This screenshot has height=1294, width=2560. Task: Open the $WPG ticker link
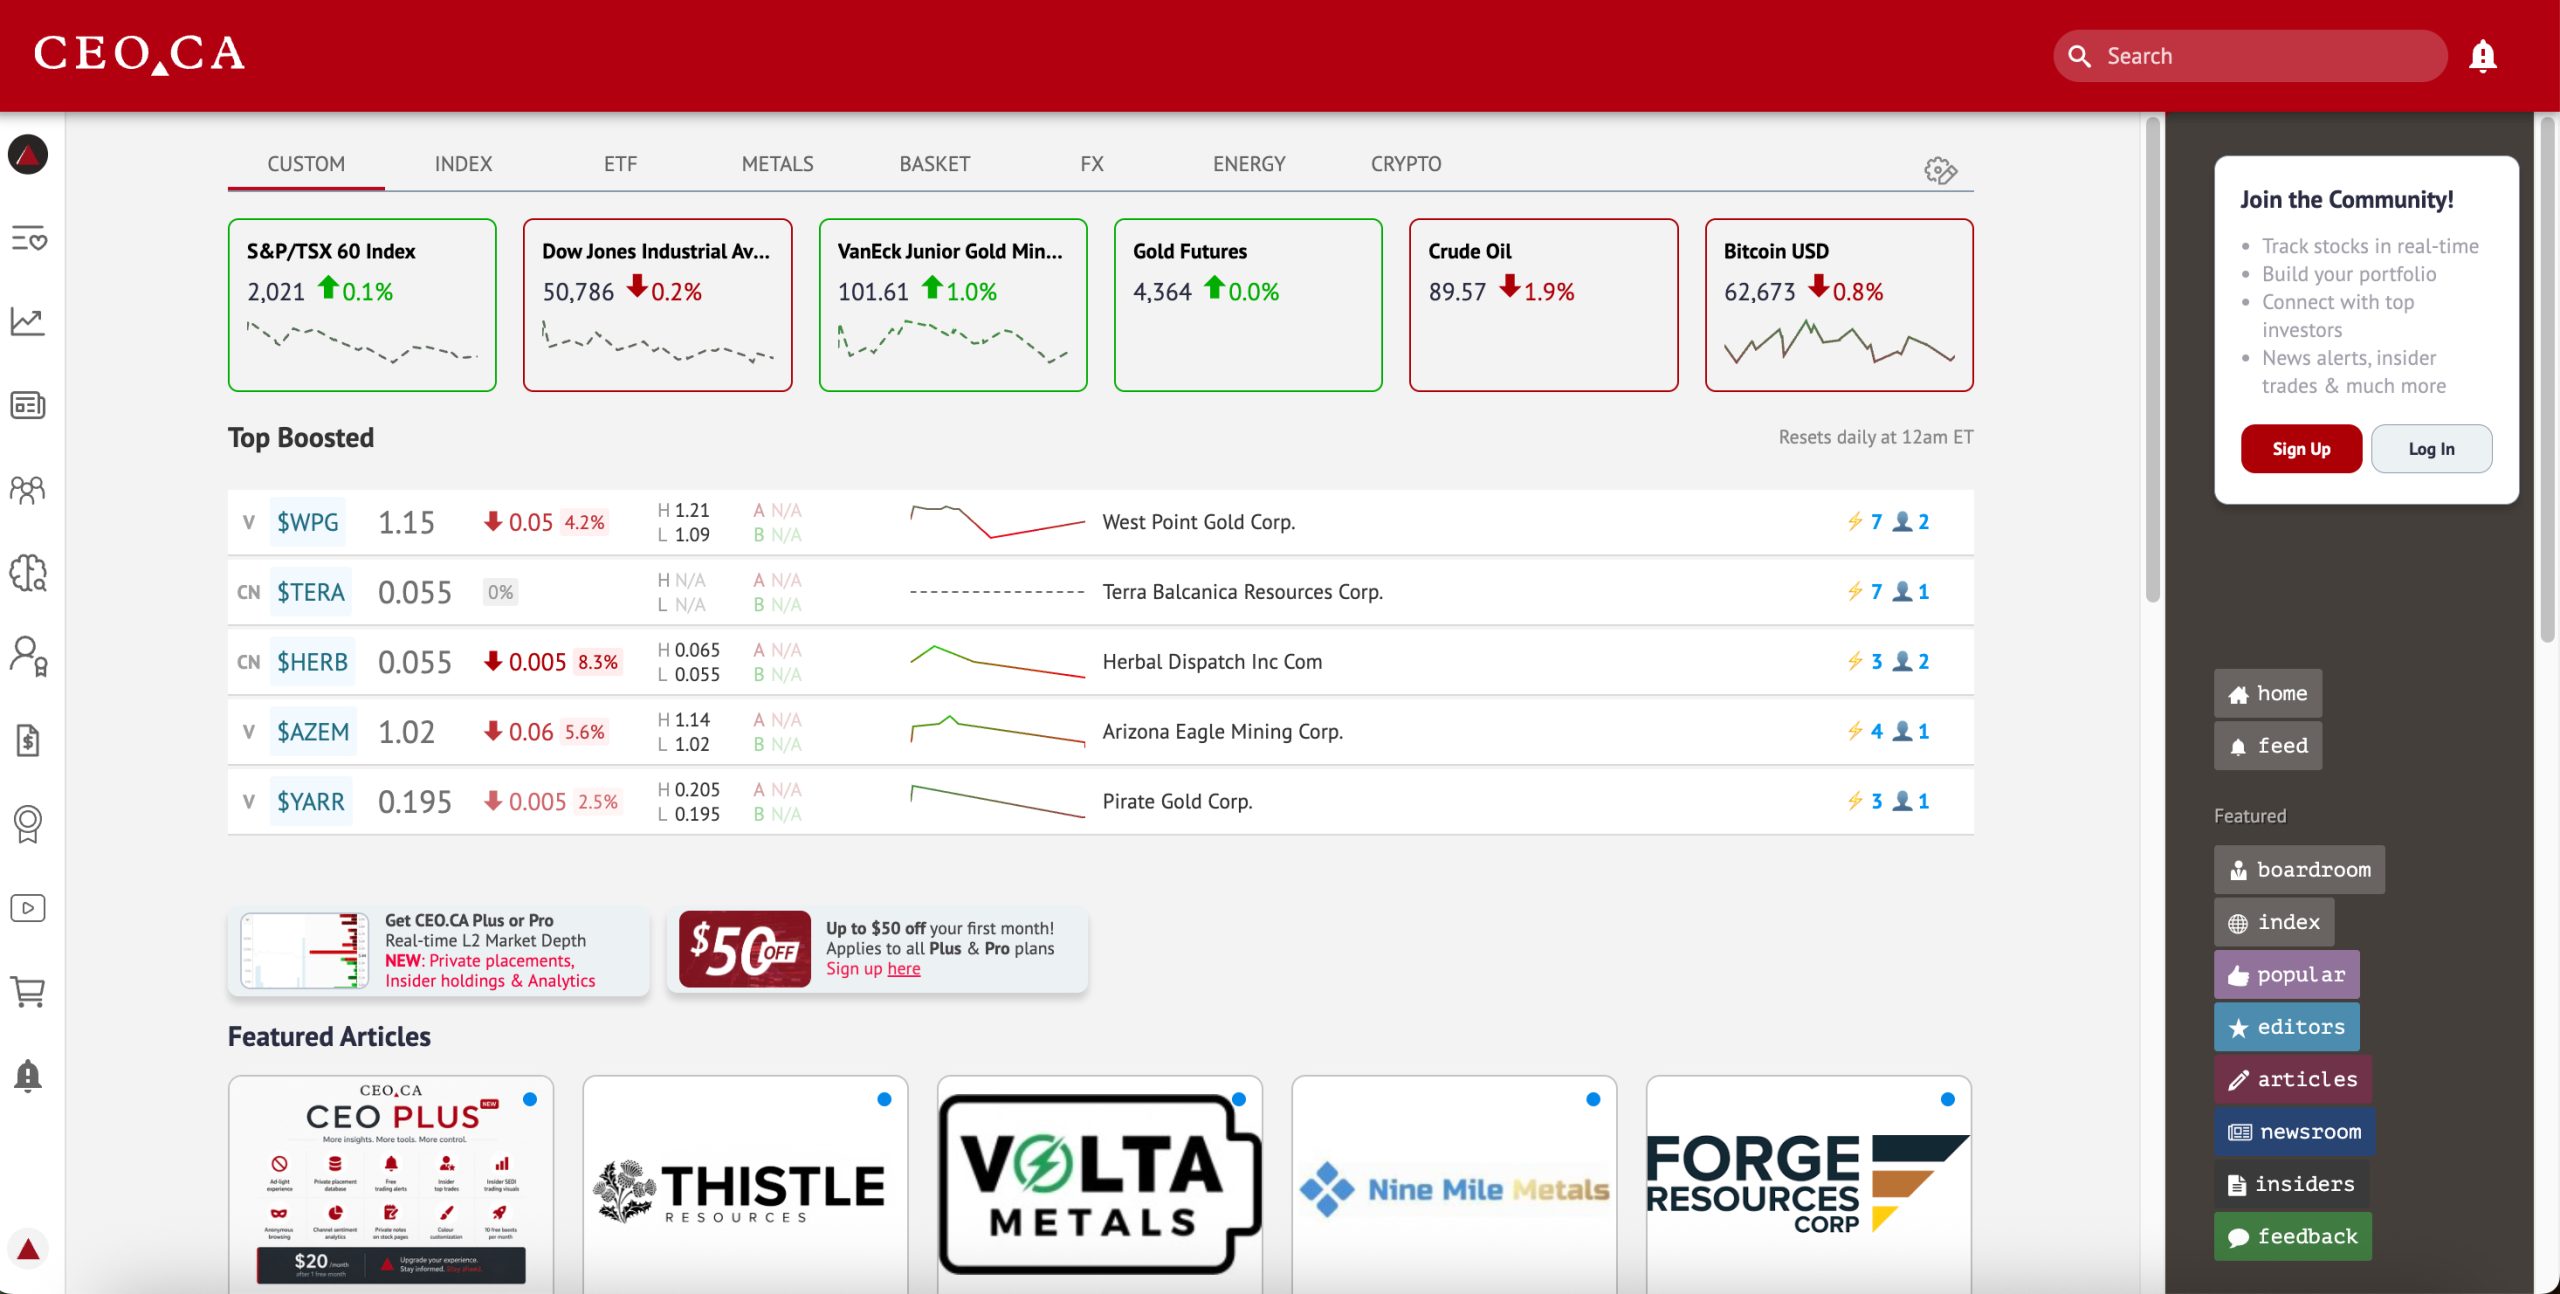(308, 522)
